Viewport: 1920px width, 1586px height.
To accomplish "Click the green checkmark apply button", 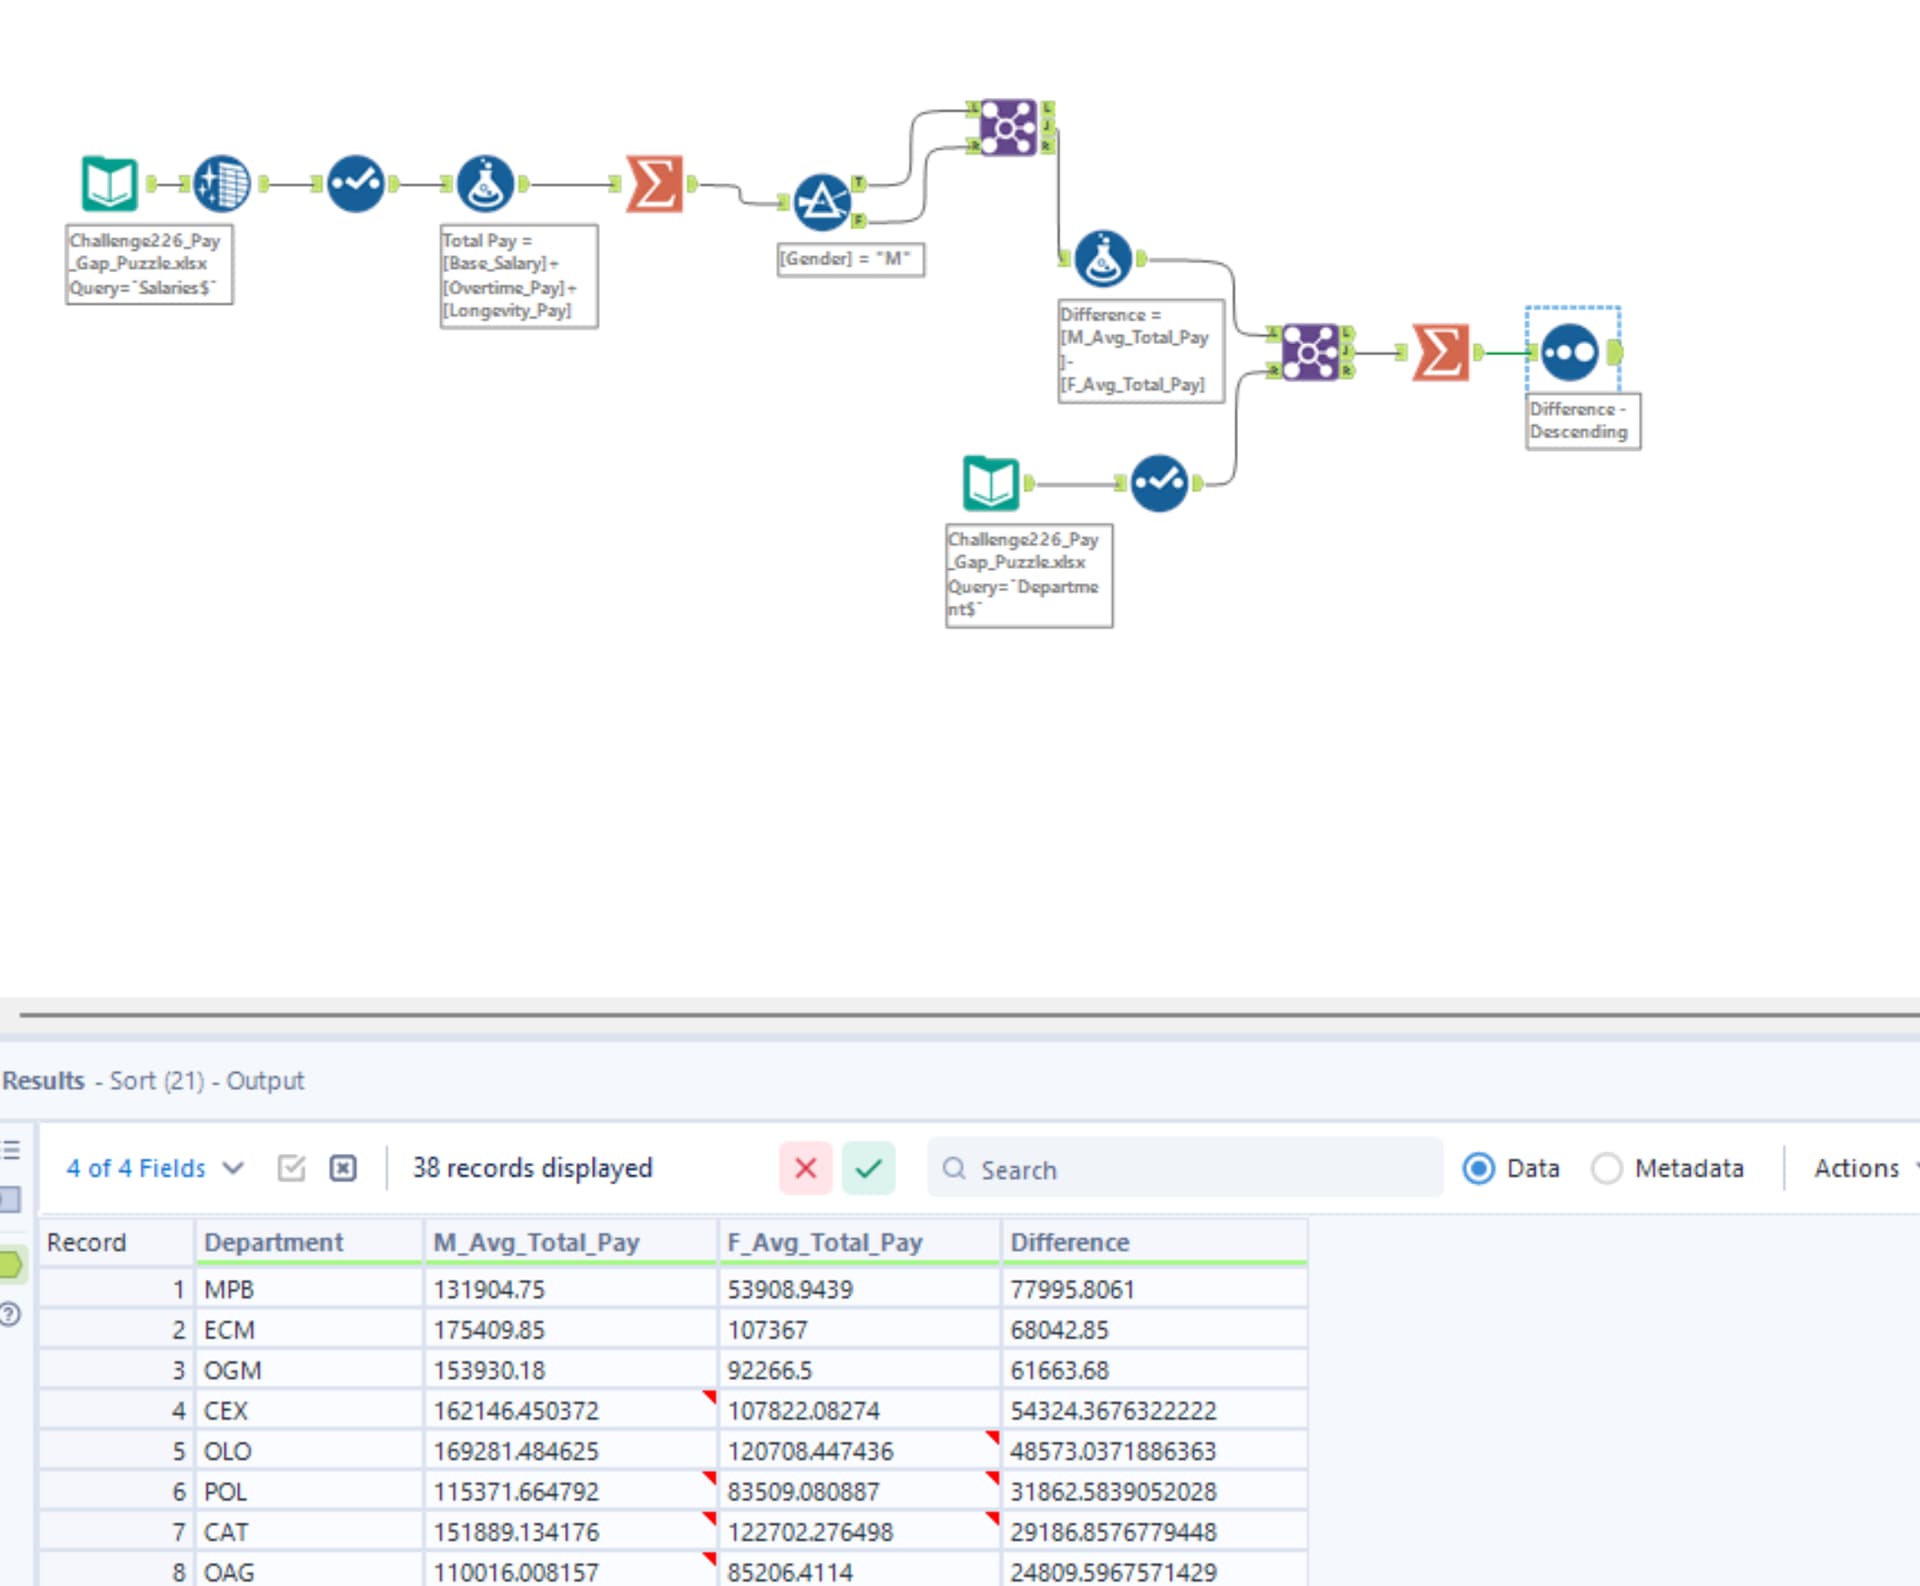I will coord(868,1168).
